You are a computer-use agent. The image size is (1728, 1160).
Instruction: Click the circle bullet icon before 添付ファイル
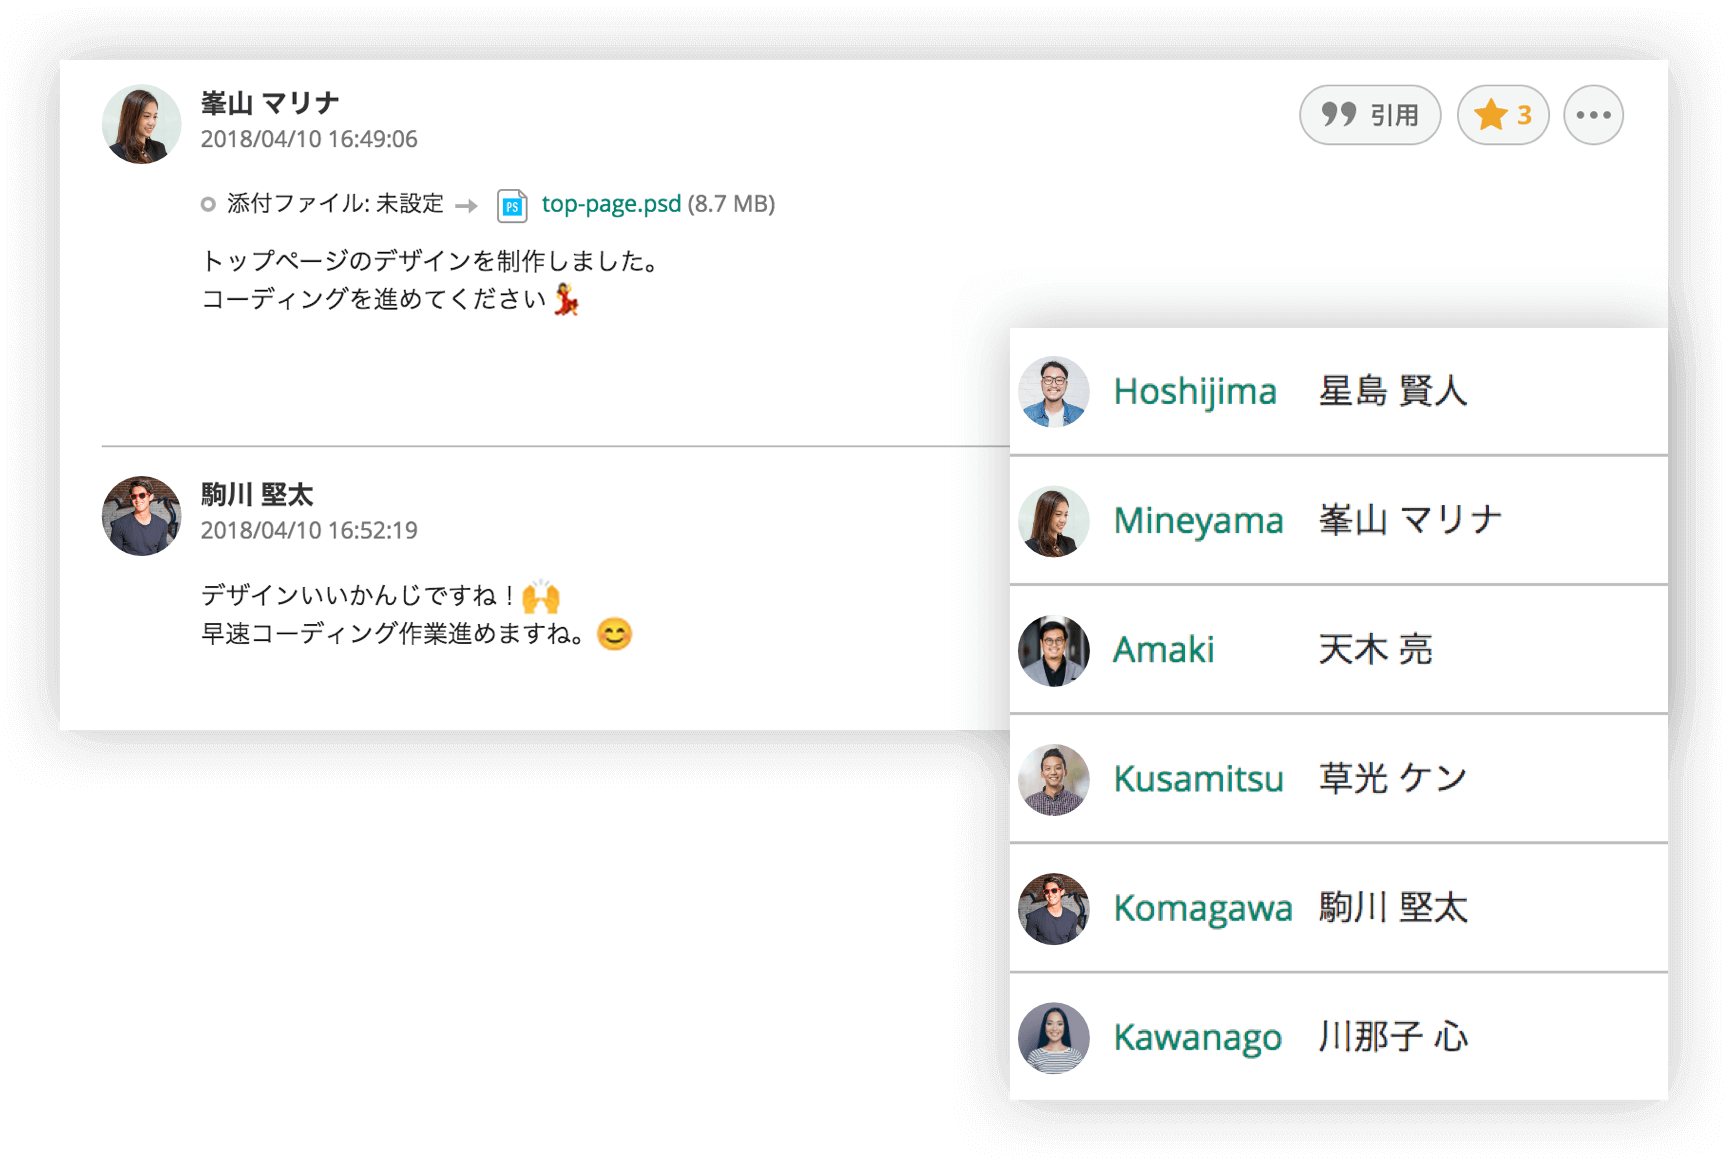[207, 204]
